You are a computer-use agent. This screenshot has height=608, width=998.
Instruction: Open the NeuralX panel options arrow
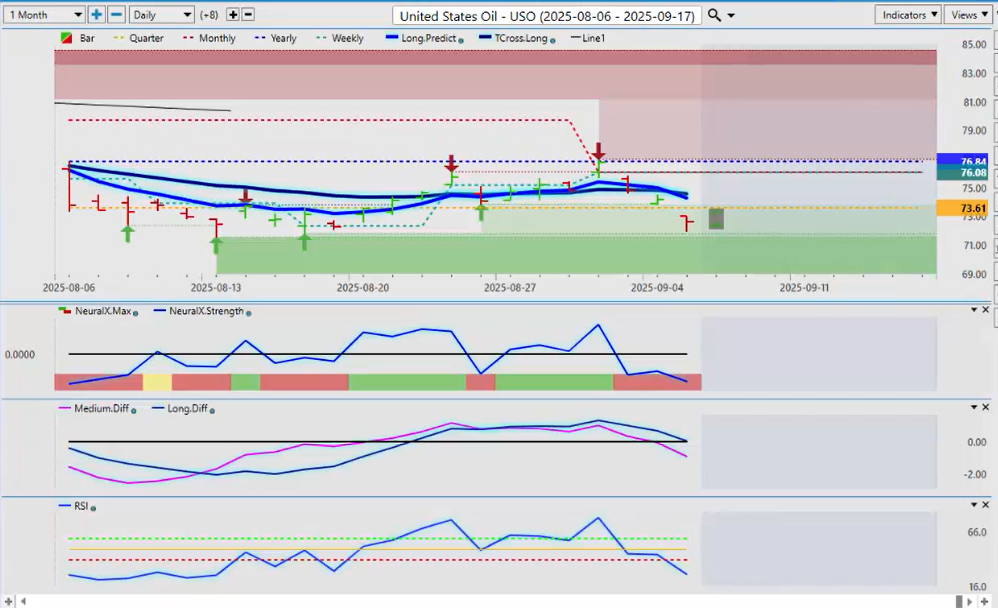coord(973,310)
